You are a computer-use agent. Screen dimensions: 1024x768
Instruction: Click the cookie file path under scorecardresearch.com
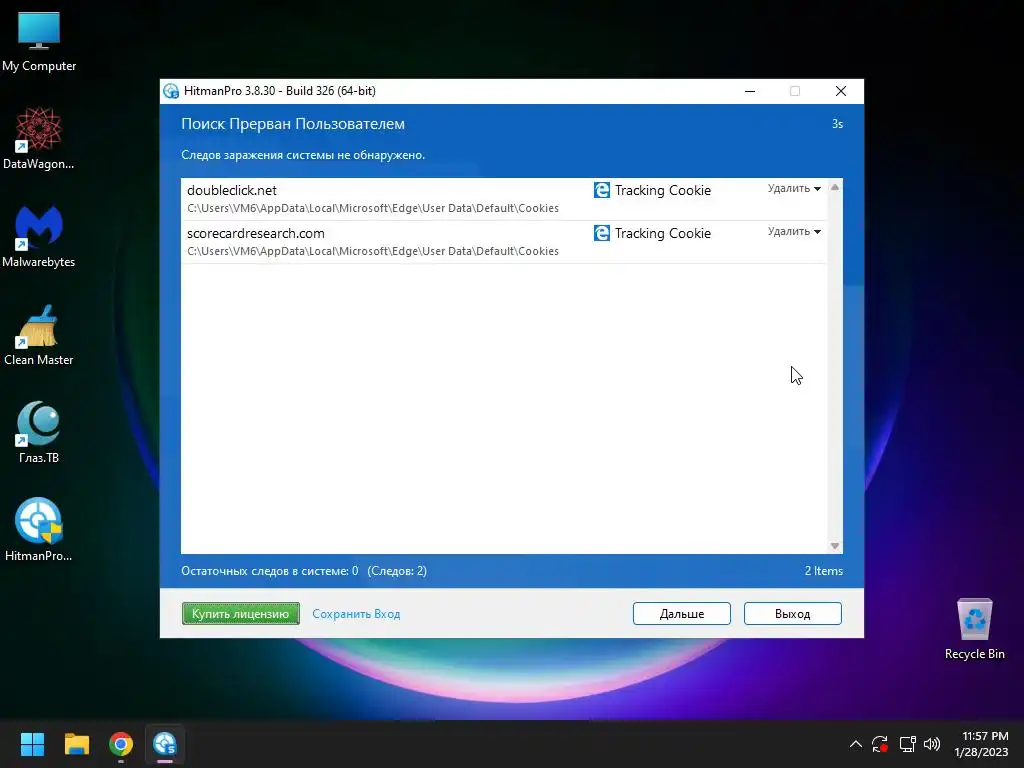[x=373, y=251]
